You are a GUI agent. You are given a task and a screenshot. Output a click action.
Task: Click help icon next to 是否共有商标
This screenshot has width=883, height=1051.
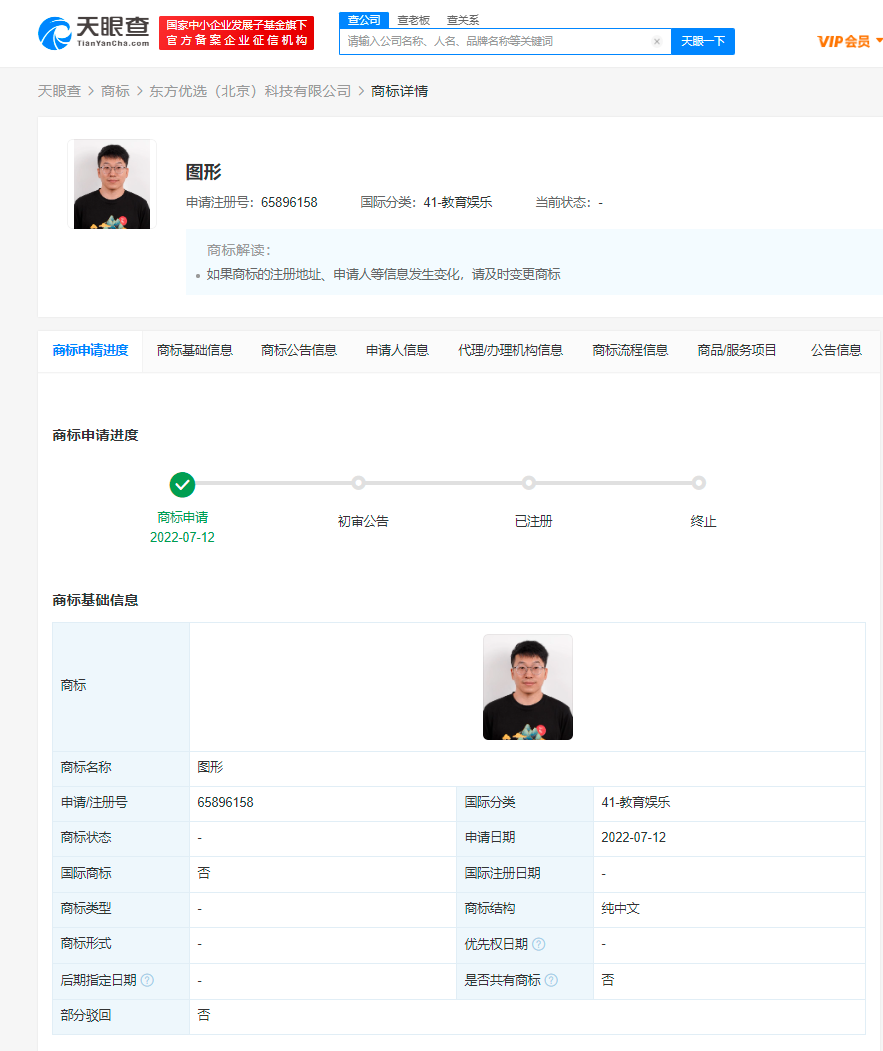(551, 980)
